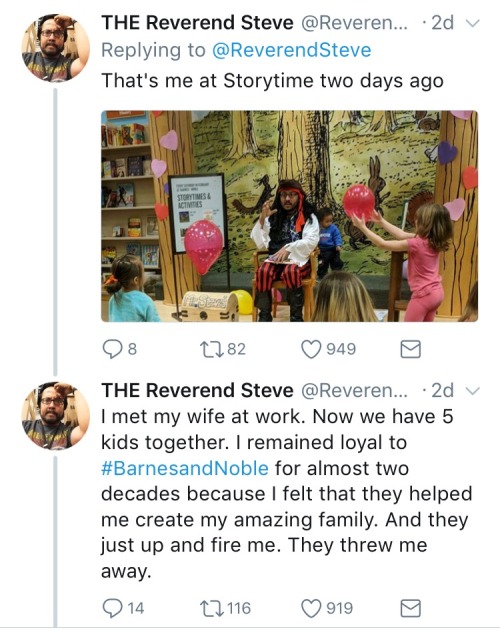Open profile picture on the first tweet
Image resolution: width=500 pixels, height=631 pixels.
pos(56,48)
